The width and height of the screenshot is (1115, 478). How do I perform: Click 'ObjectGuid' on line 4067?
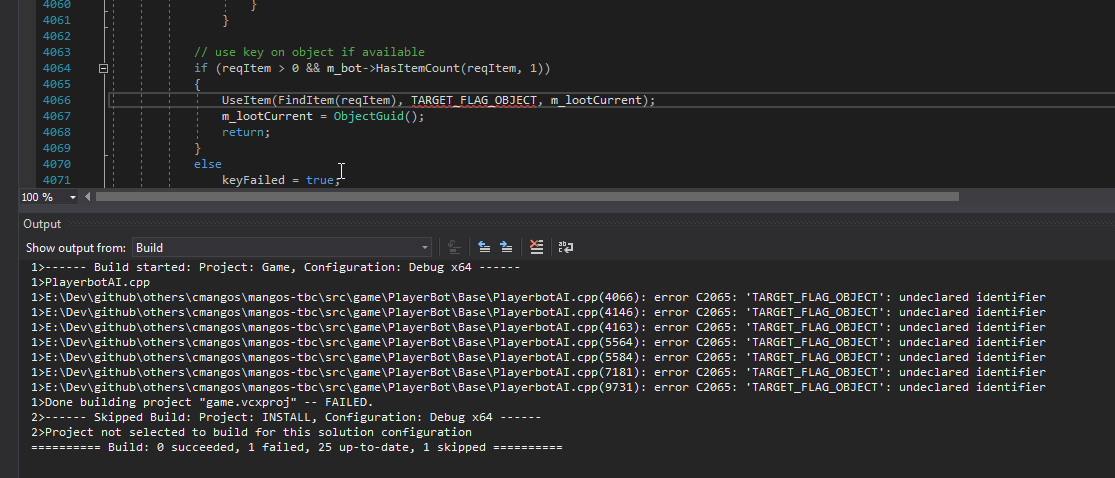tap(368, 116)
